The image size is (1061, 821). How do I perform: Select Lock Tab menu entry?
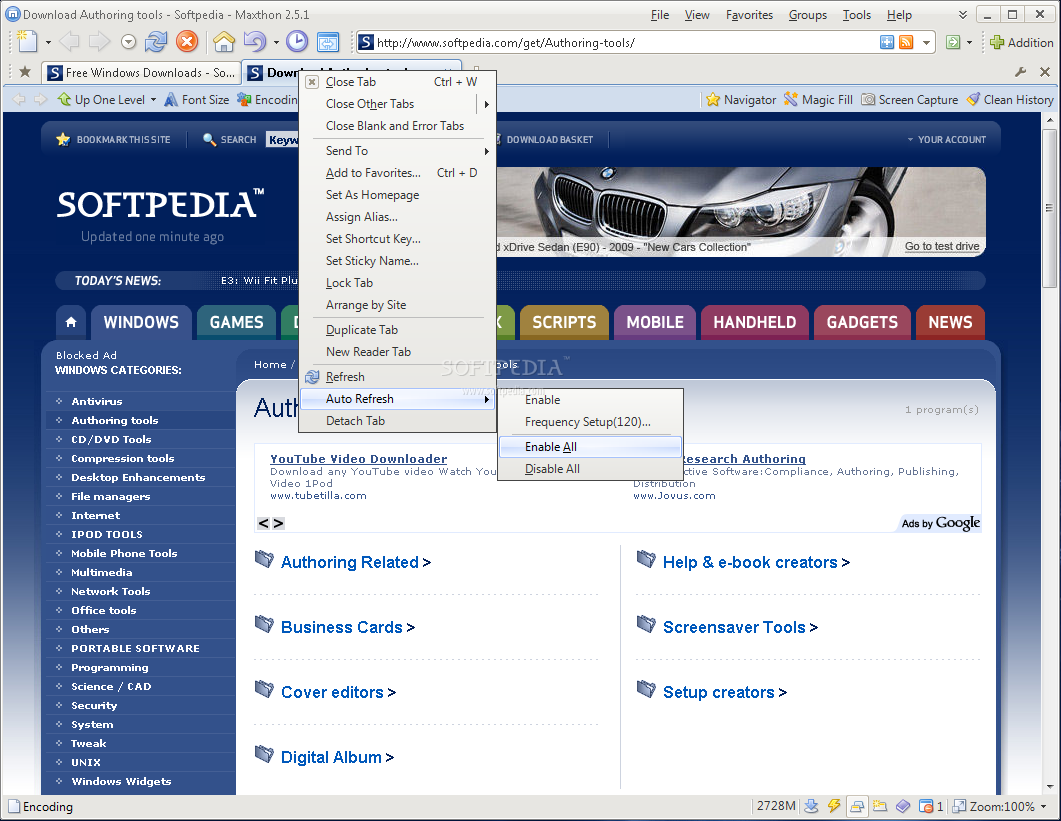click(397, 282)
